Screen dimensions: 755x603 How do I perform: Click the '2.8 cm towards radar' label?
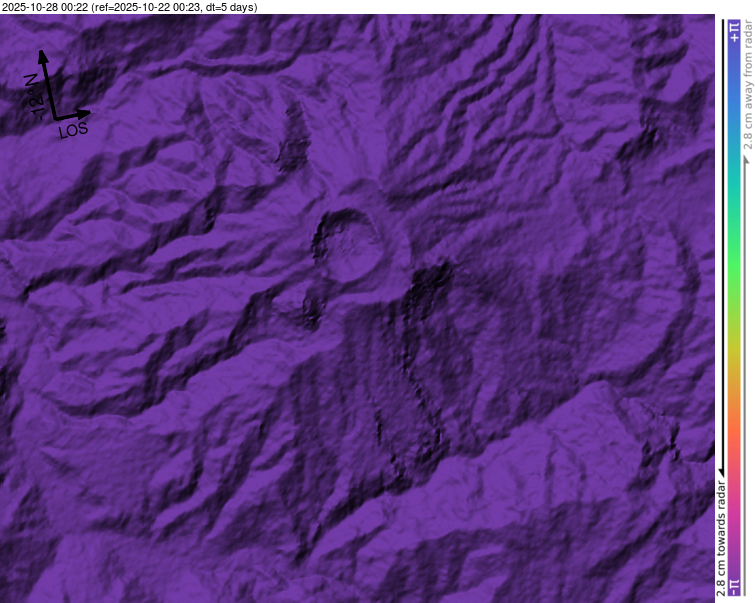tap(721, 532)
